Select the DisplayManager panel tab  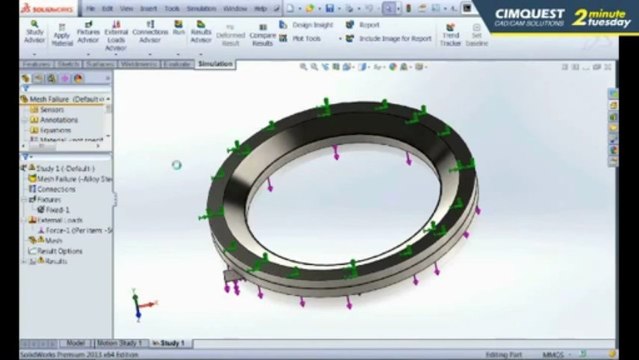tap(79, 78)
